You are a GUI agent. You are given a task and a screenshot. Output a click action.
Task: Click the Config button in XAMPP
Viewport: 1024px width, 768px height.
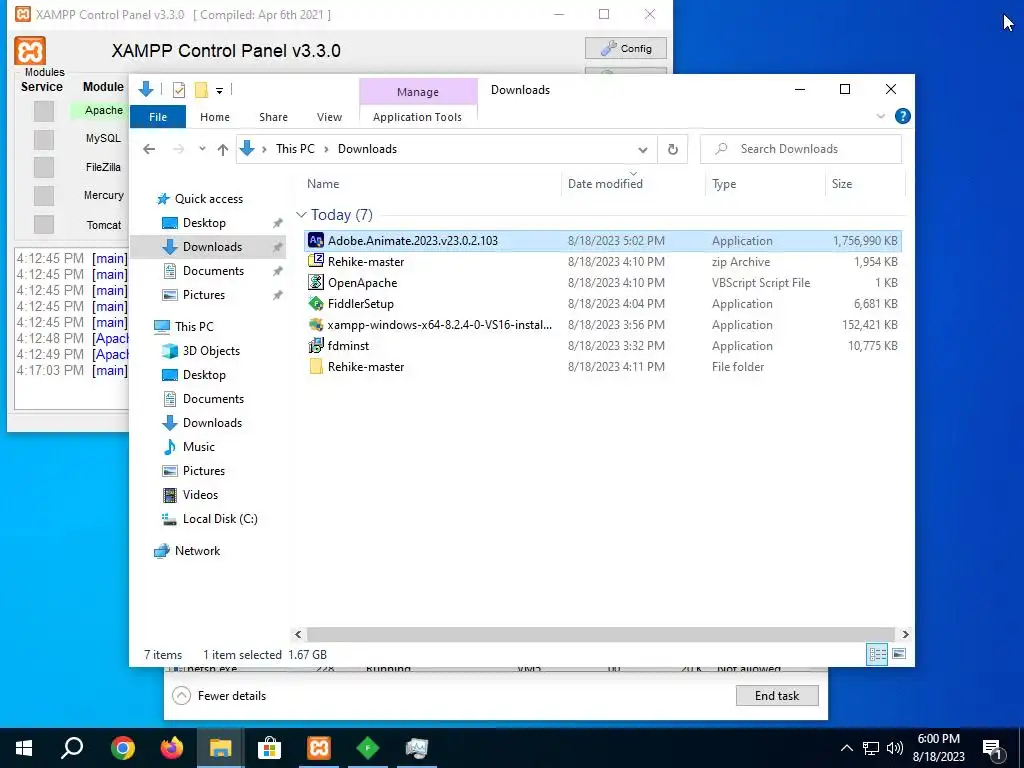point(626,48)
